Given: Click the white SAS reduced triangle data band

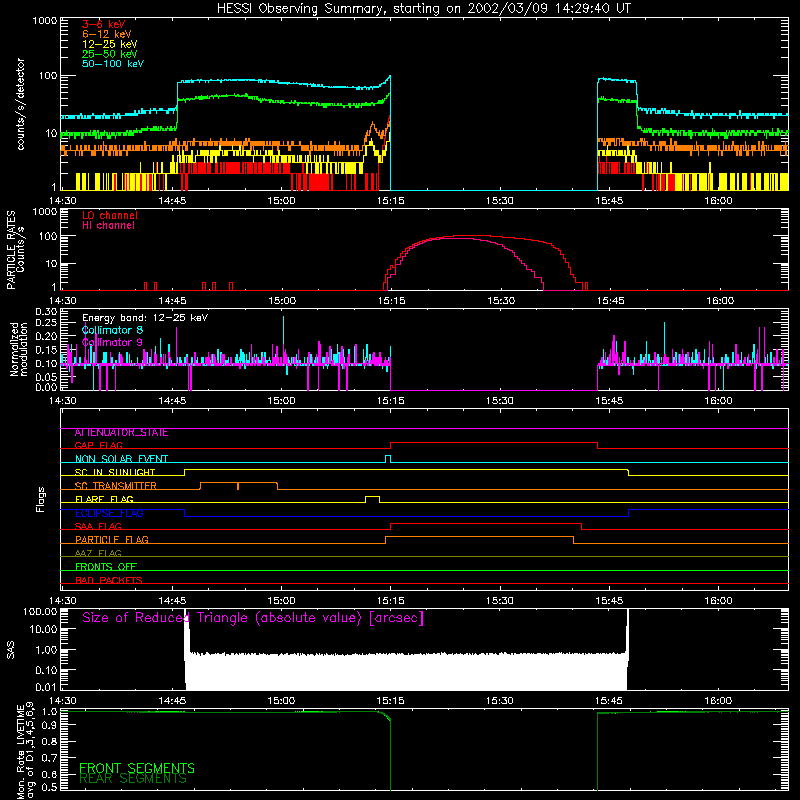Looking at the screenshot, I should point(407,671).
